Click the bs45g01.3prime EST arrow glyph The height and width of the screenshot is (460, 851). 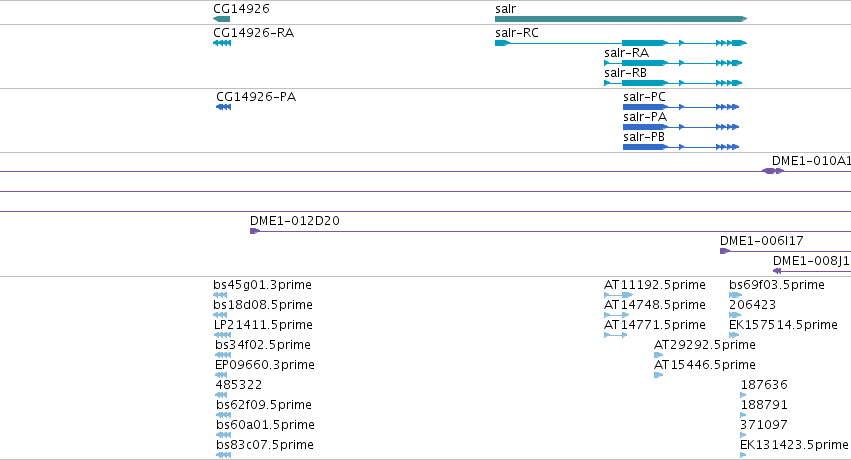(220, 295)
